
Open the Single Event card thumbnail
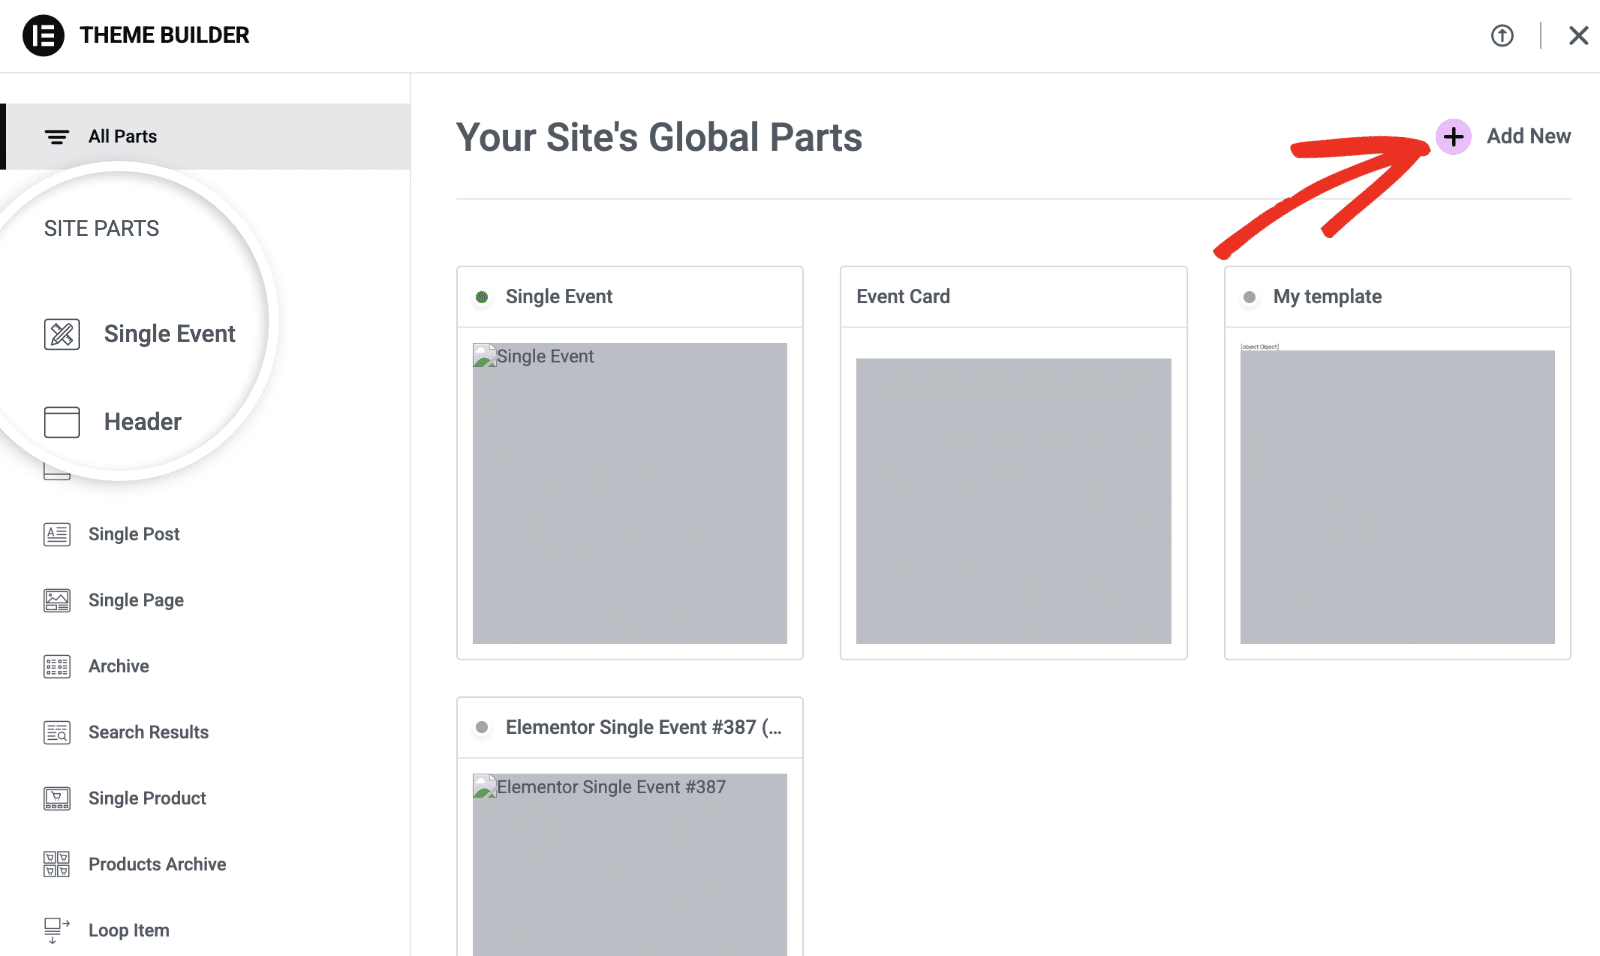coord(630,493)
